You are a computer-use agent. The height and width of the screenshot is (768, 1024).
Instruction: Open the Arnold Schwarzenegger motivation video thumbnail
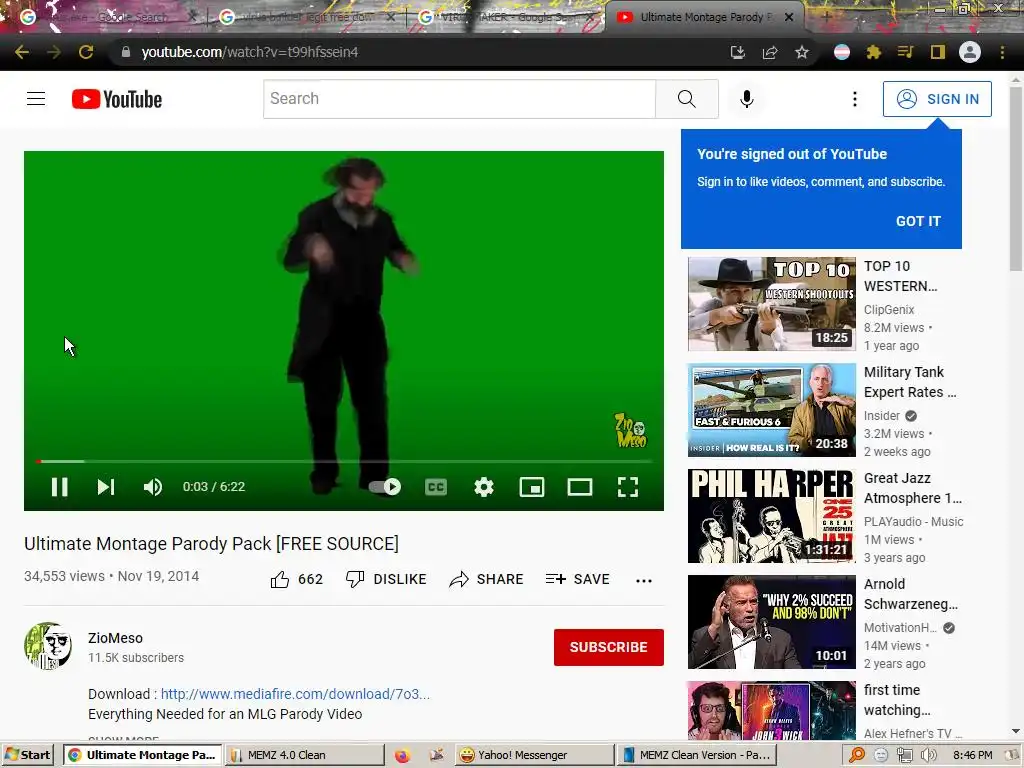point(771,622)
